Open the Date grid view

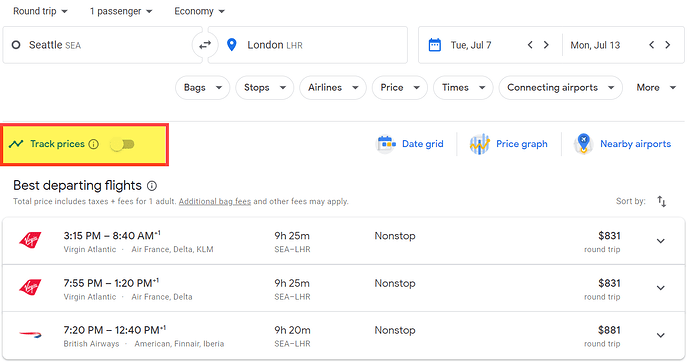pos(410,144)
